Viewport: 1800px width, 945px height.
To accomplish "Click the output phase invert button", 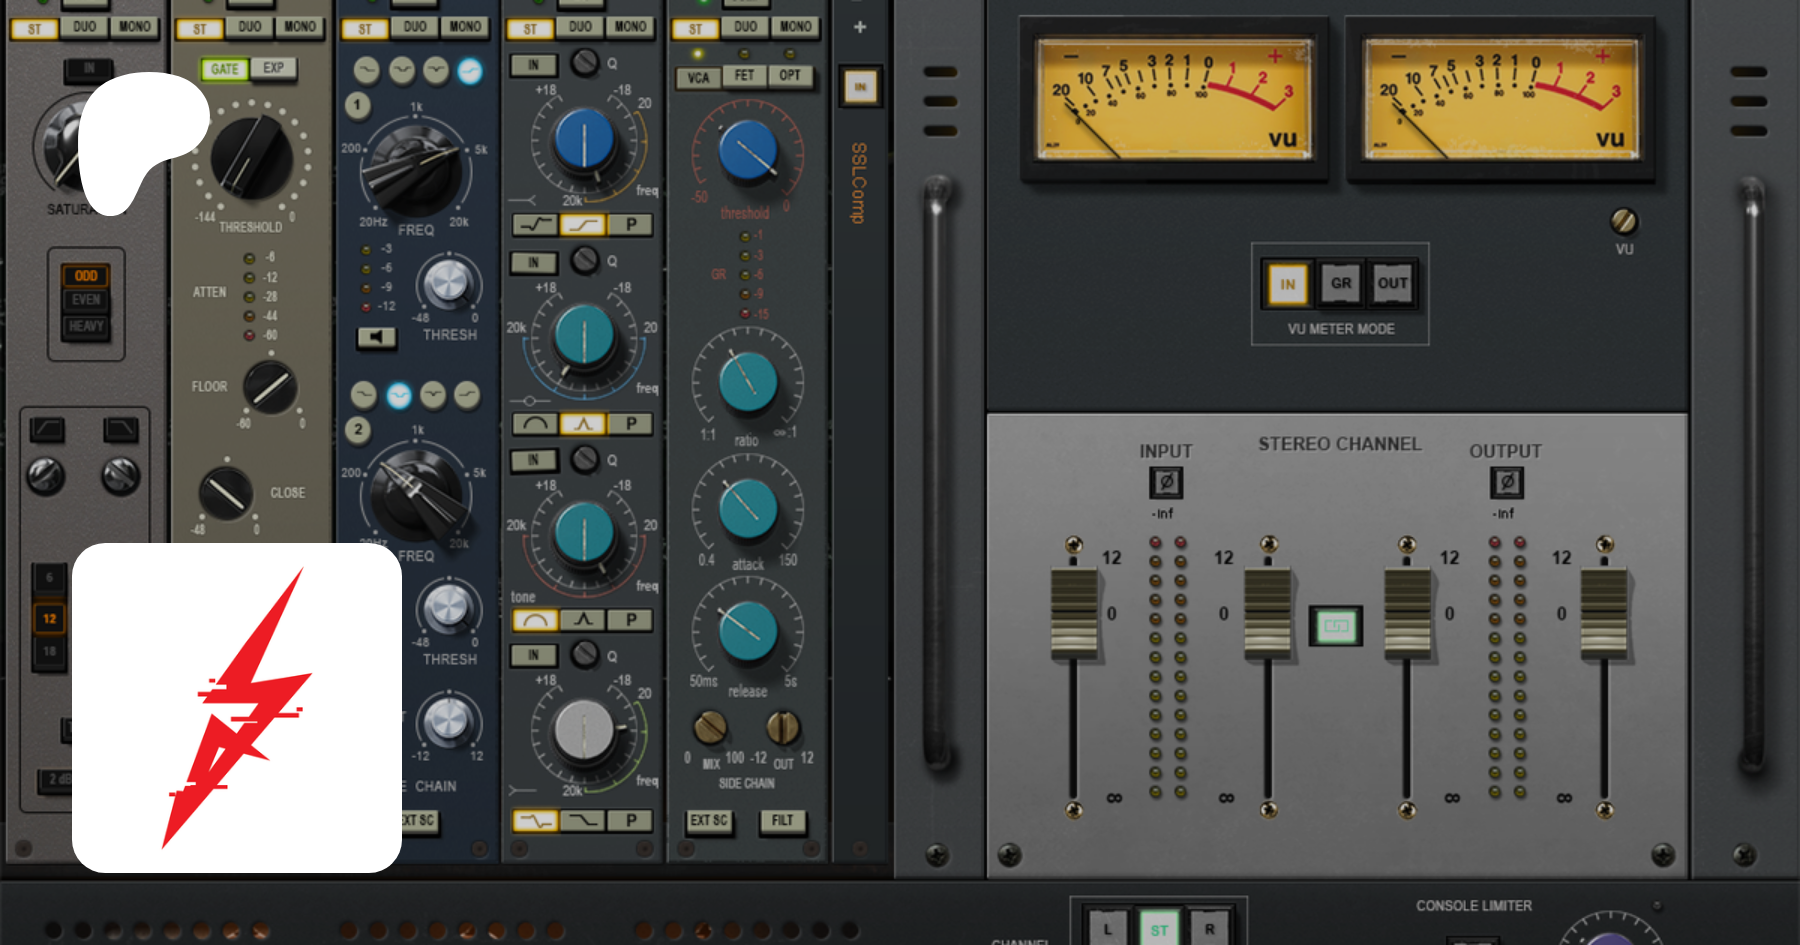I will click(1507, 483).
